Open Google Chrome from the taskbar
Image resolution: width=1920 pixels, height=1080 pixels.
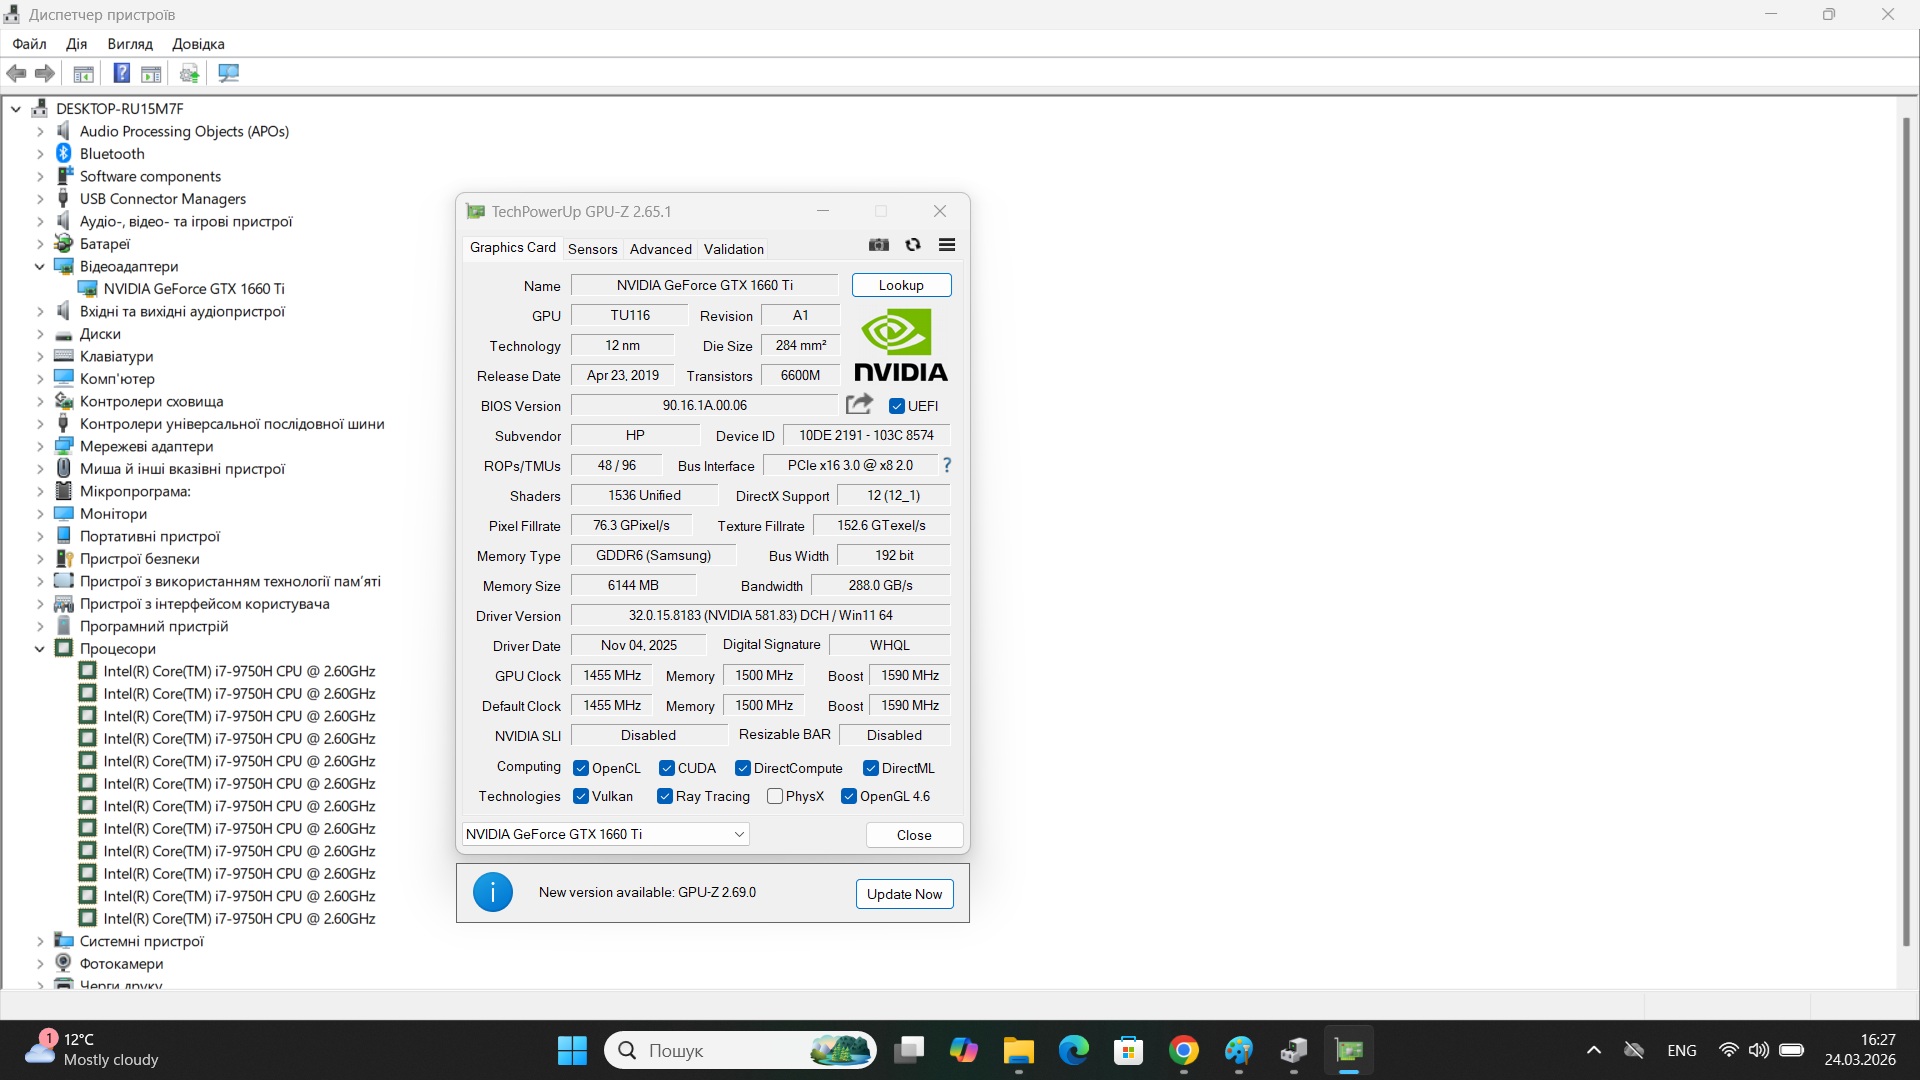(x=1184, y=1051)
